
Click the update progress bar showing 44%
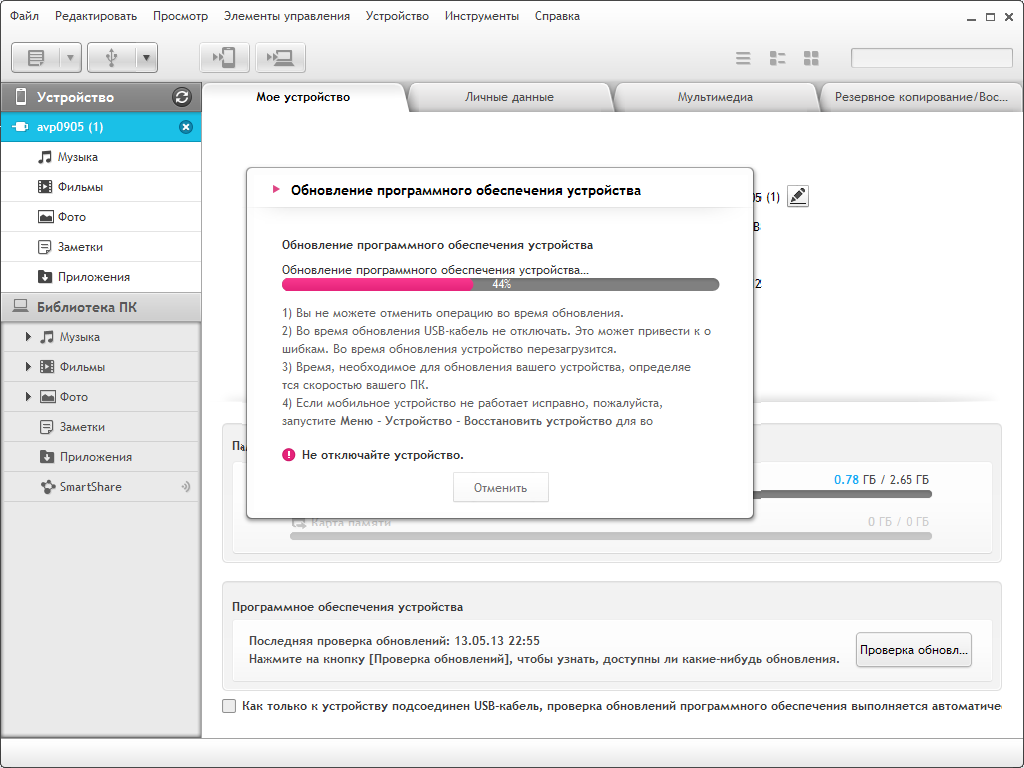click(500, 284)
